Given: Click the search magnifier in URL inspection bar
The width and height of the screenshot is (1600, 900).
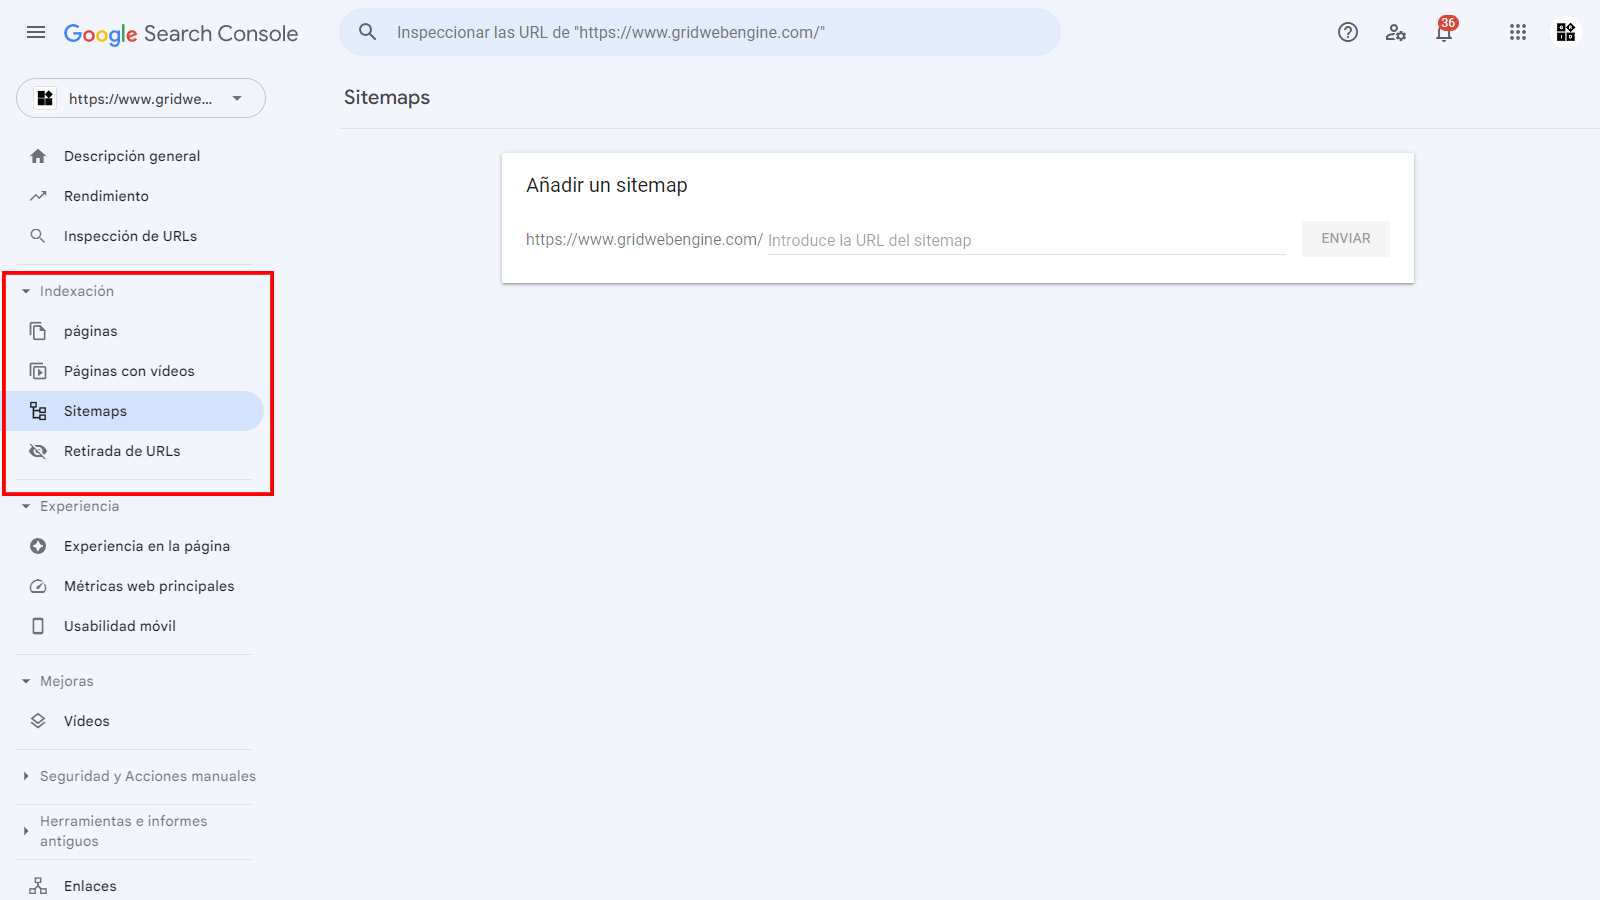Looking at the screenshot, I should 368,32.
